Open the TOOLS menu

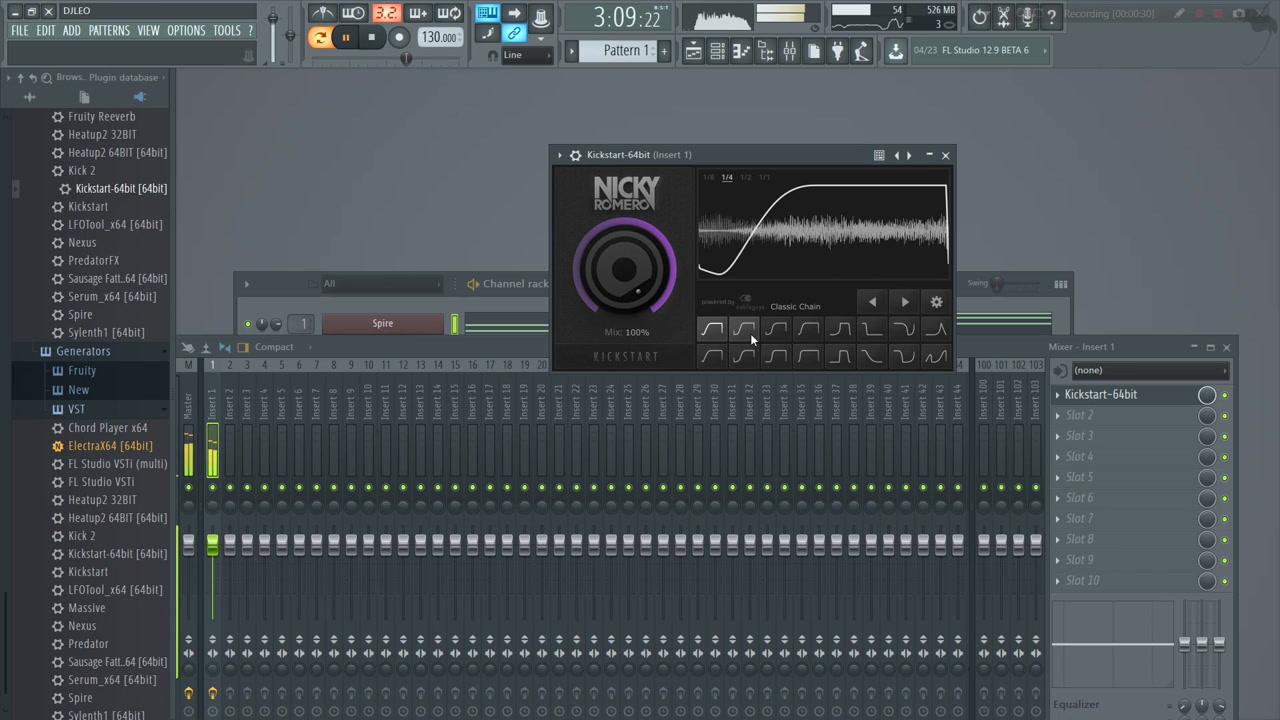pyautogui.click(x=227, y=31)
